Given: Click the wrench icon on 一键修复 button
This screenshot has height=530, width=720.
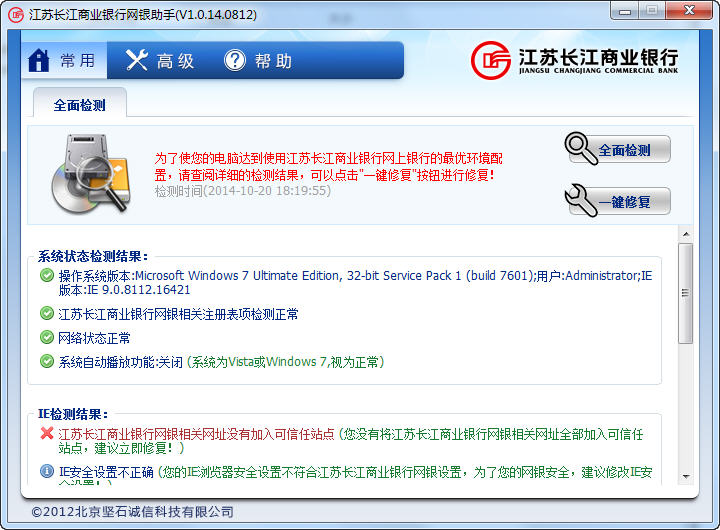Looking at the screenshot, I should 581,200.
